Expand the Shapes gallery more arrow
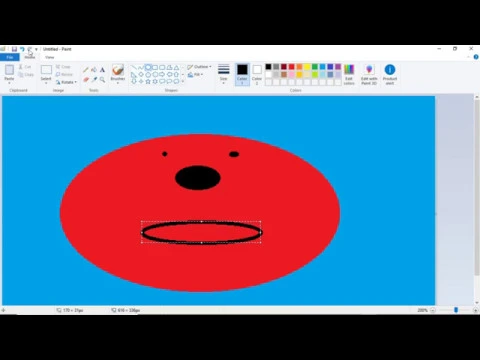The width and height of the screenshot is (480, 360). pos(183,81)
